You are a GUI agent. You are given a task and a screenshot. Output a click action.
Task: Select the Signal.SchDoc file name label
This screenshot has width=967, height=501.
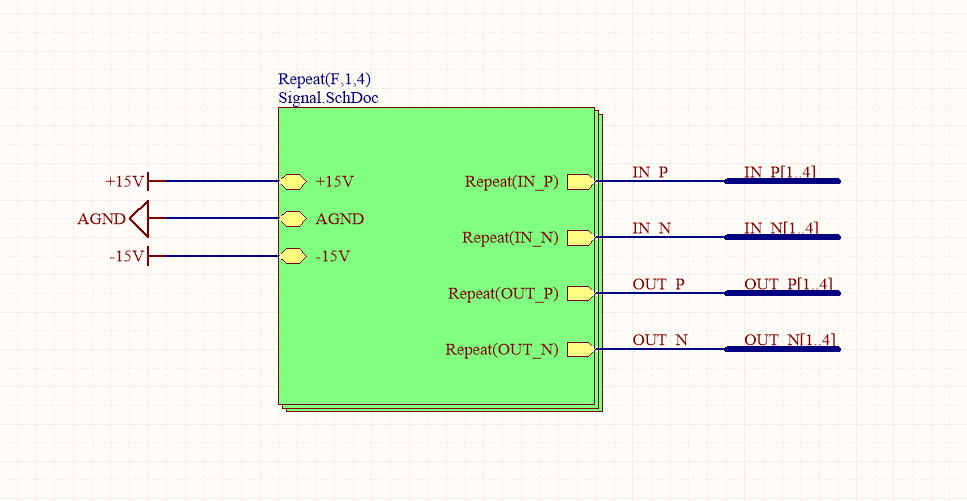[x=328, y=97]
